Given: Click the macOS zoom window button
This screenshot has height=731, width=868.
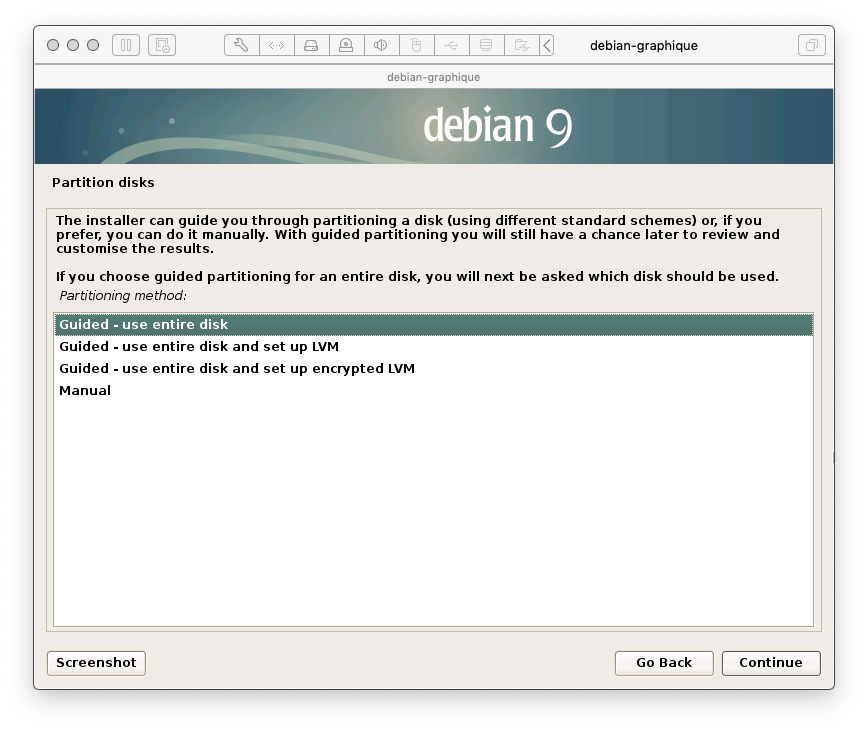Looking at the screenshot, I should pos(93,45).
